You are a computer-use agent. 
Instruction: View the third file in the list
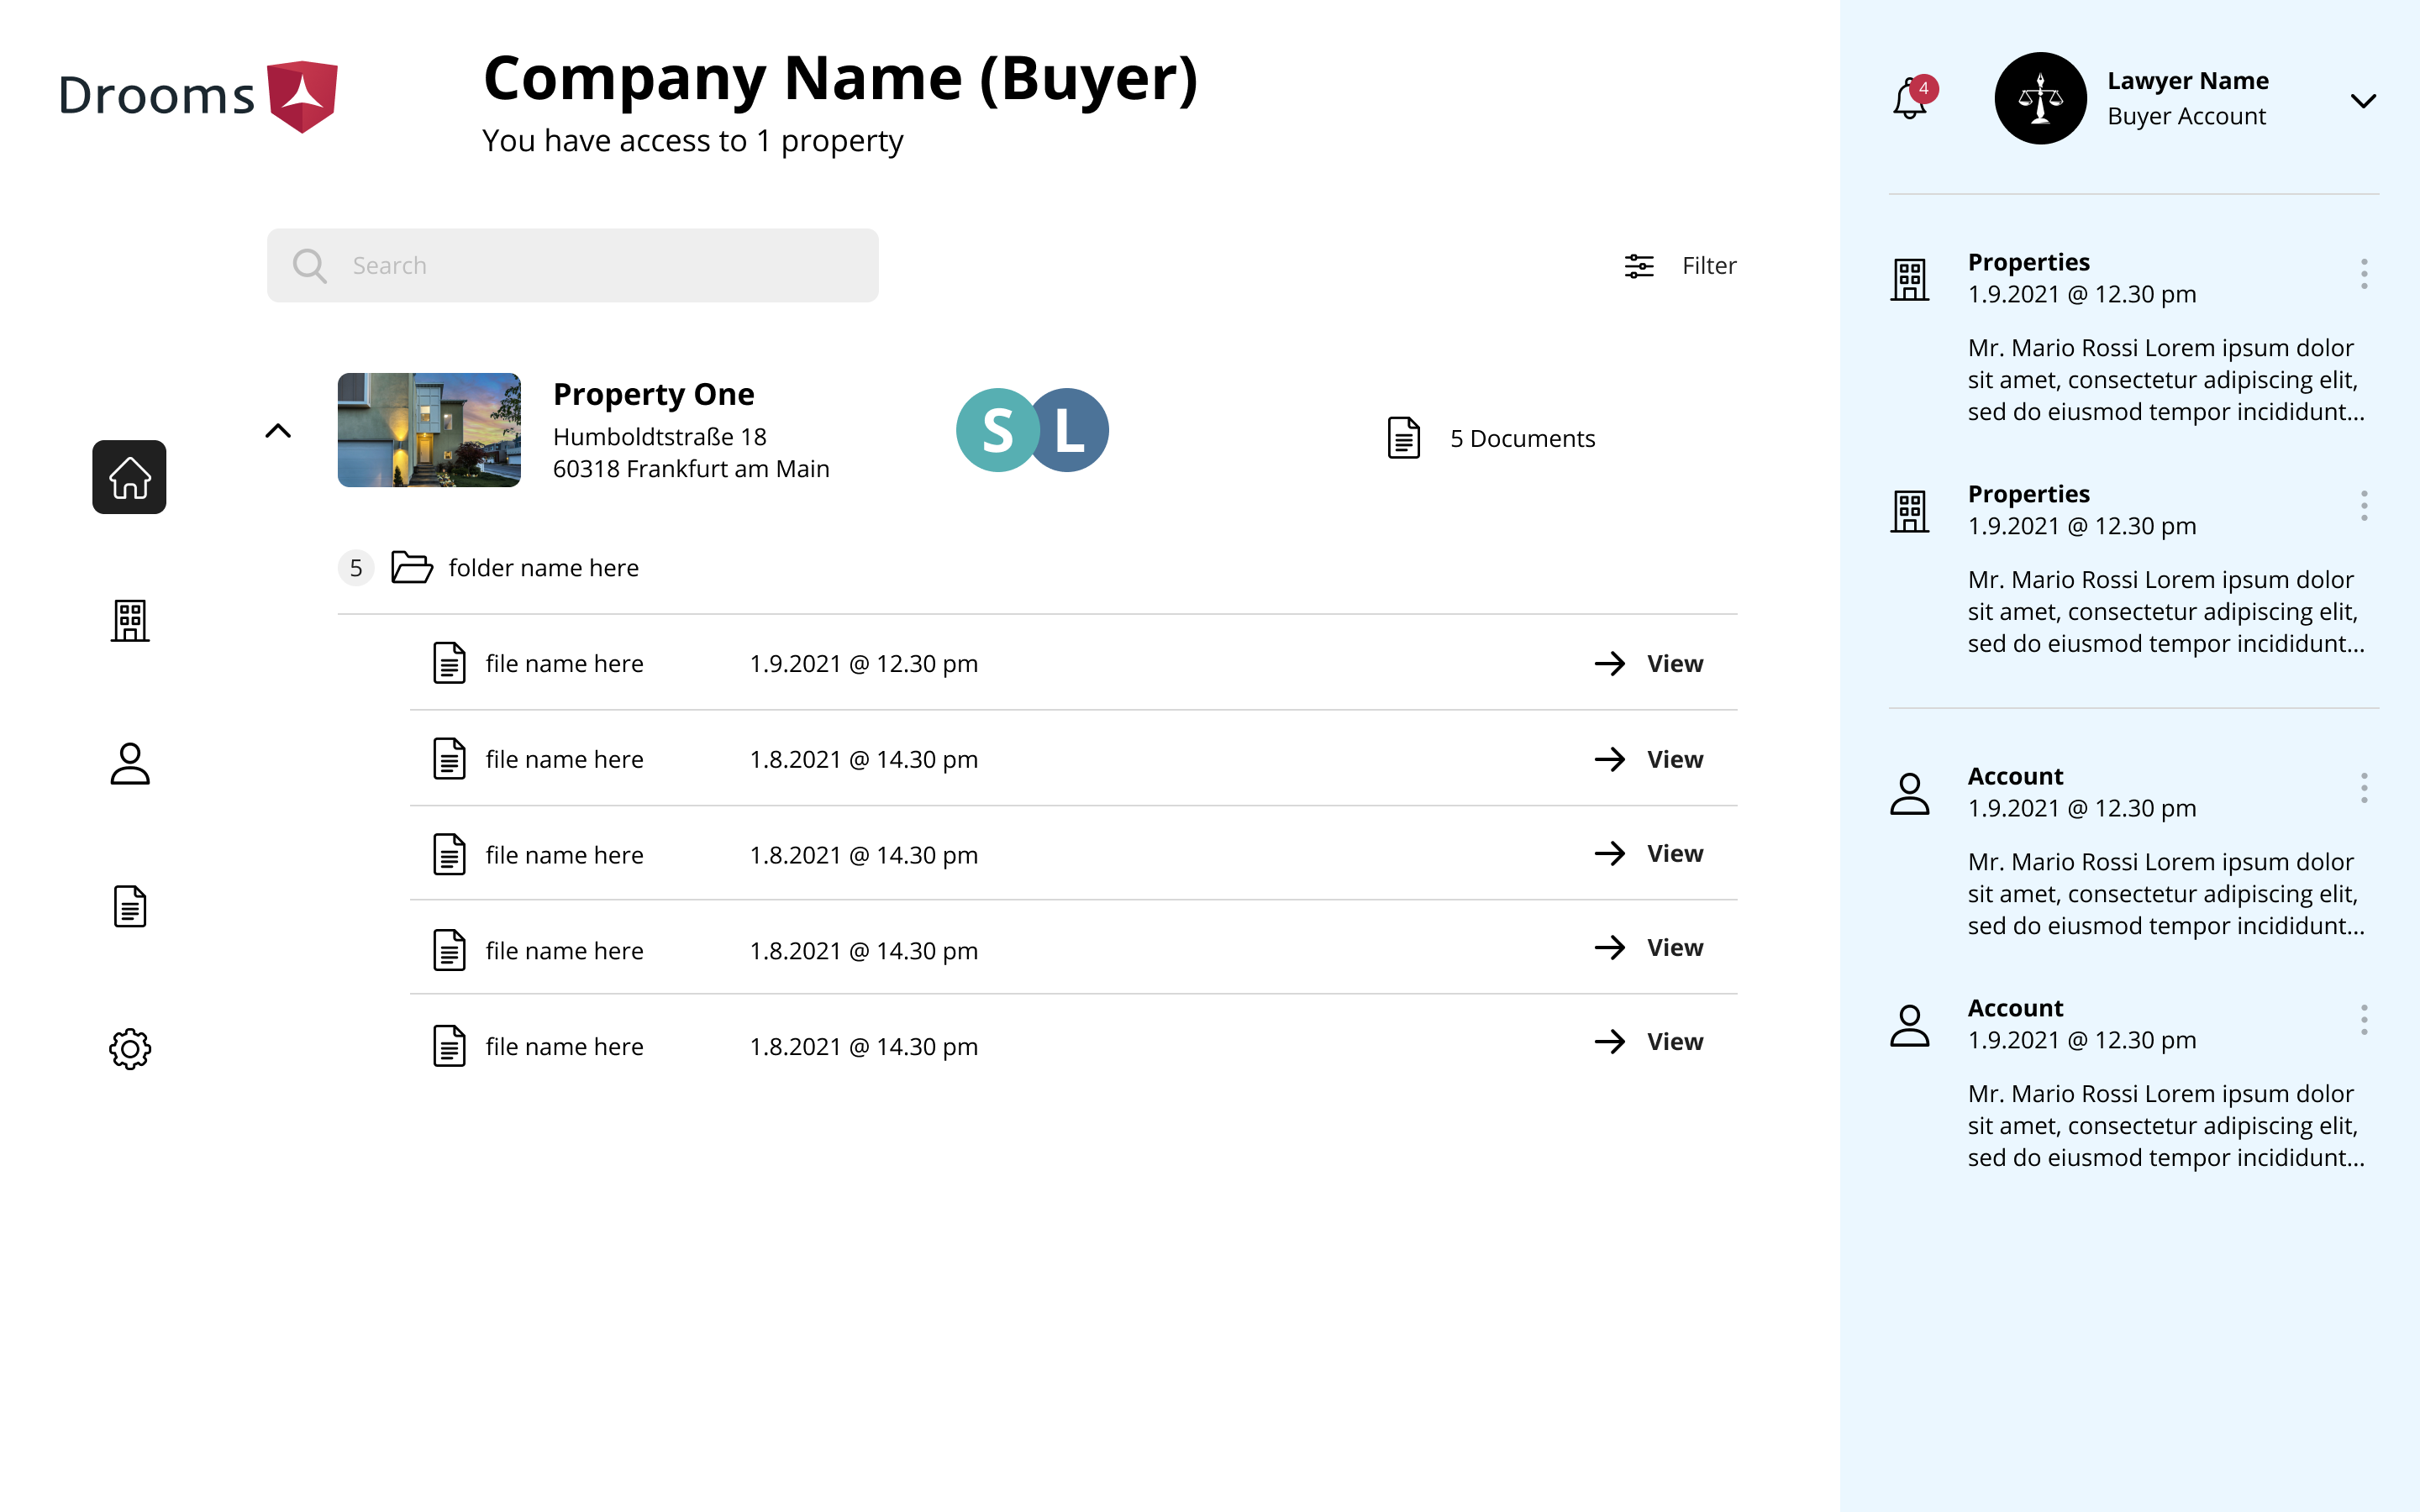pyautogui.click(x=1649, y=853)
